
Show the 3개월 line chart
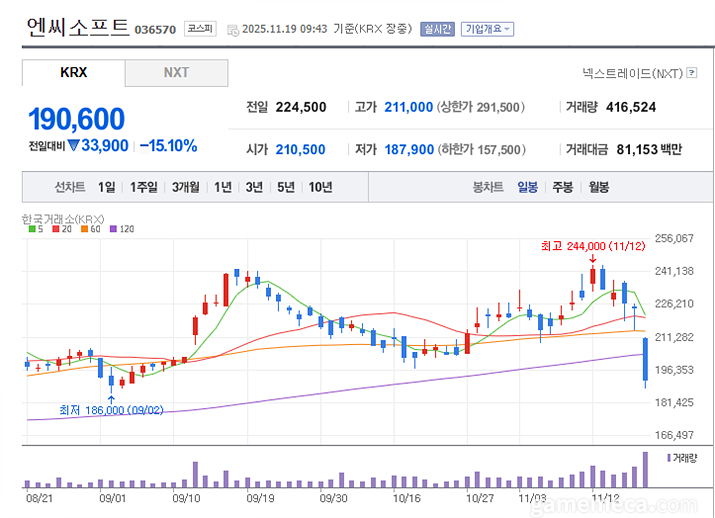point(186,187)
